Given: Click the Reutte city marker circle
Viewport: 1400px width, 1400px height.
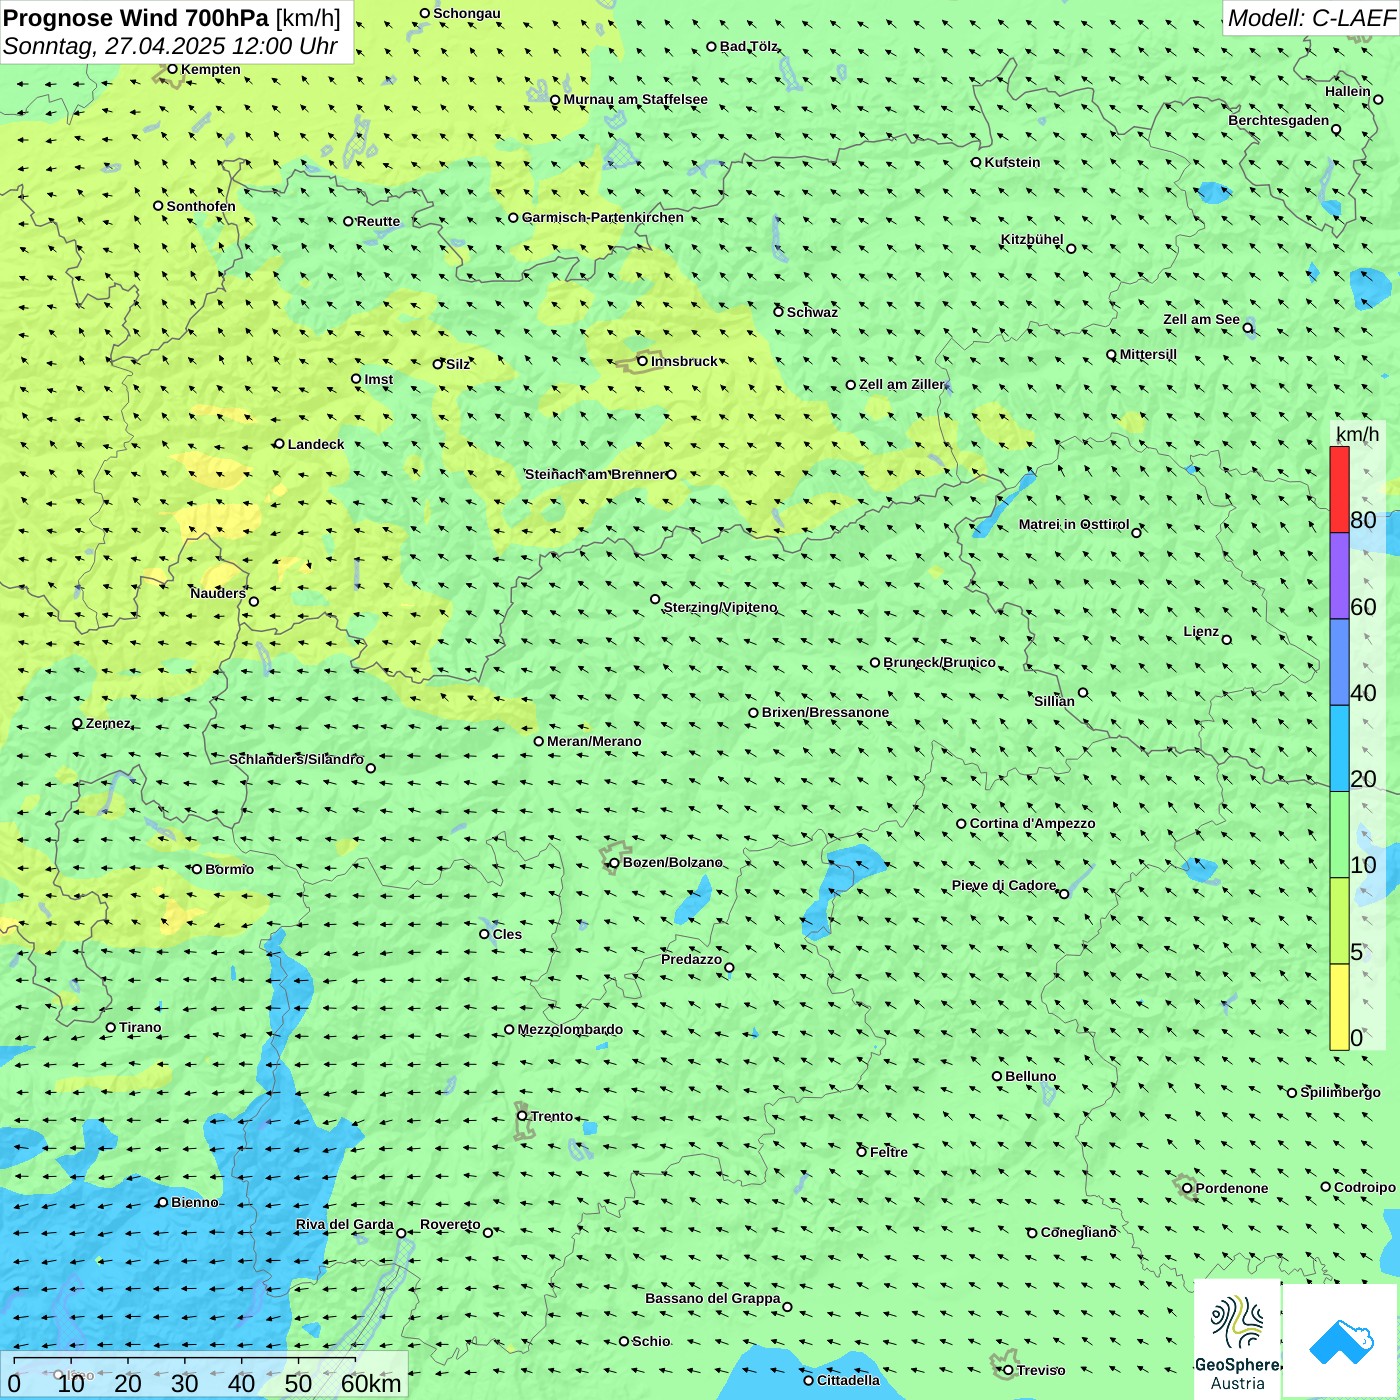Looking at the screenshot, I should coord(348,221).
